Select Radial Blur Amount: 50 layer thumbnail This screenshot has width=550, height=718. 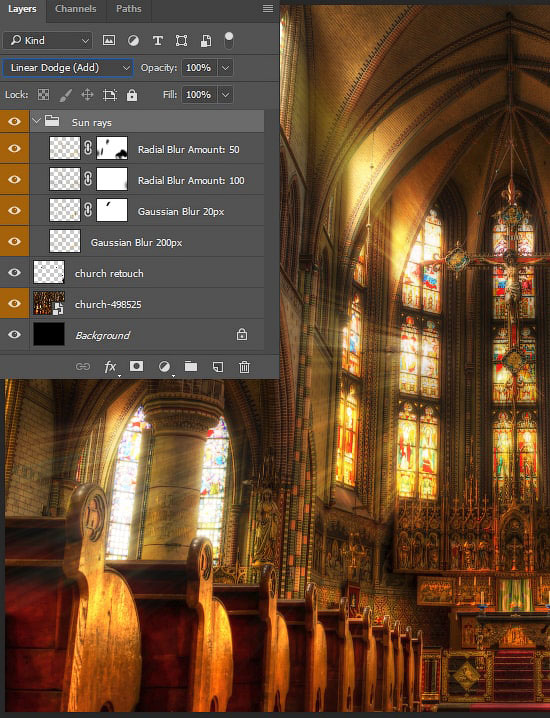[x=65, y=148]
